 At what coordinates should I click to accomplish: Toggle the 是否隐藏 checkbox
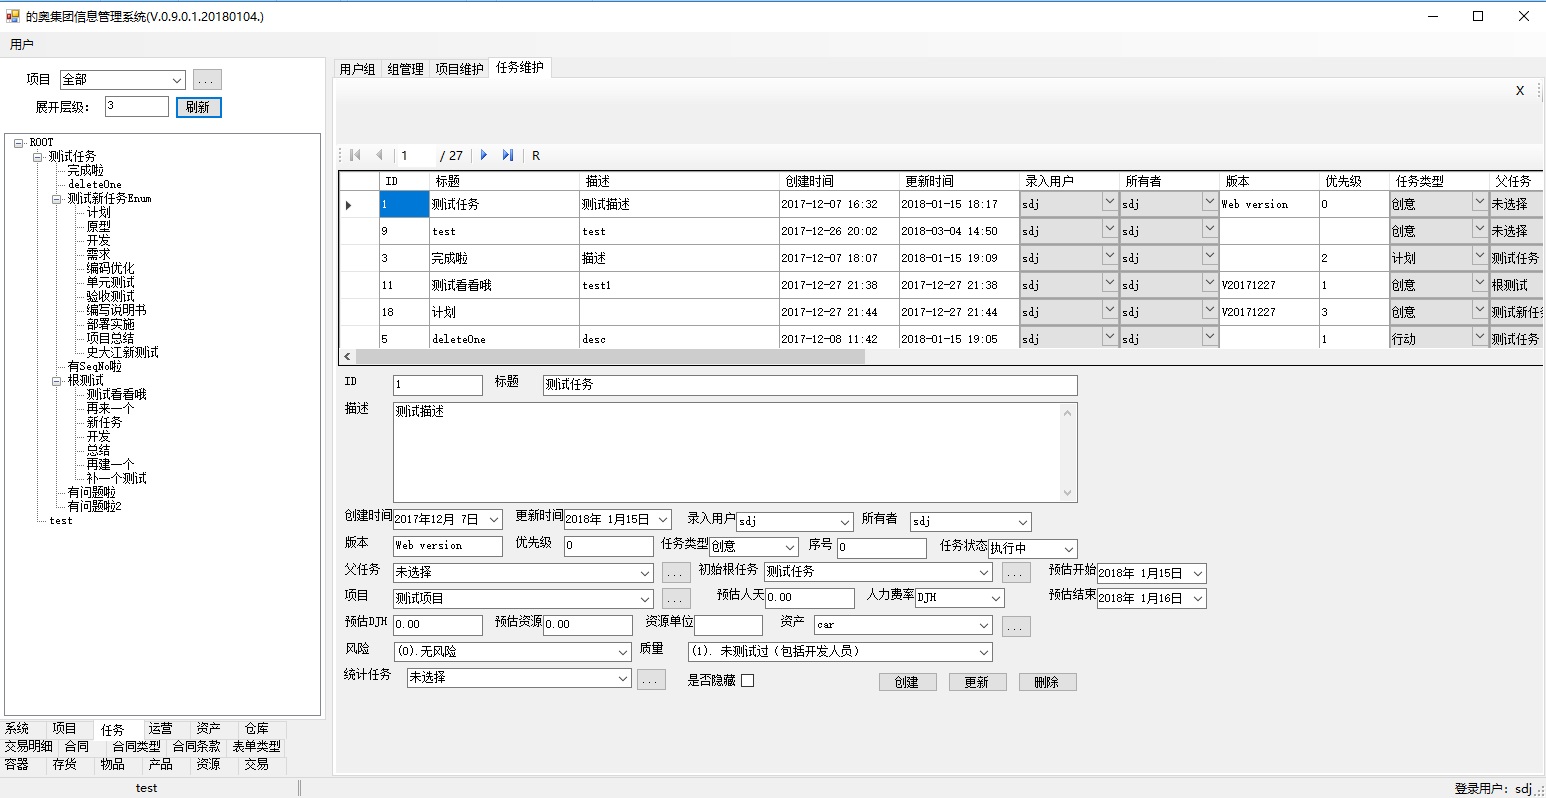[747, 681]
